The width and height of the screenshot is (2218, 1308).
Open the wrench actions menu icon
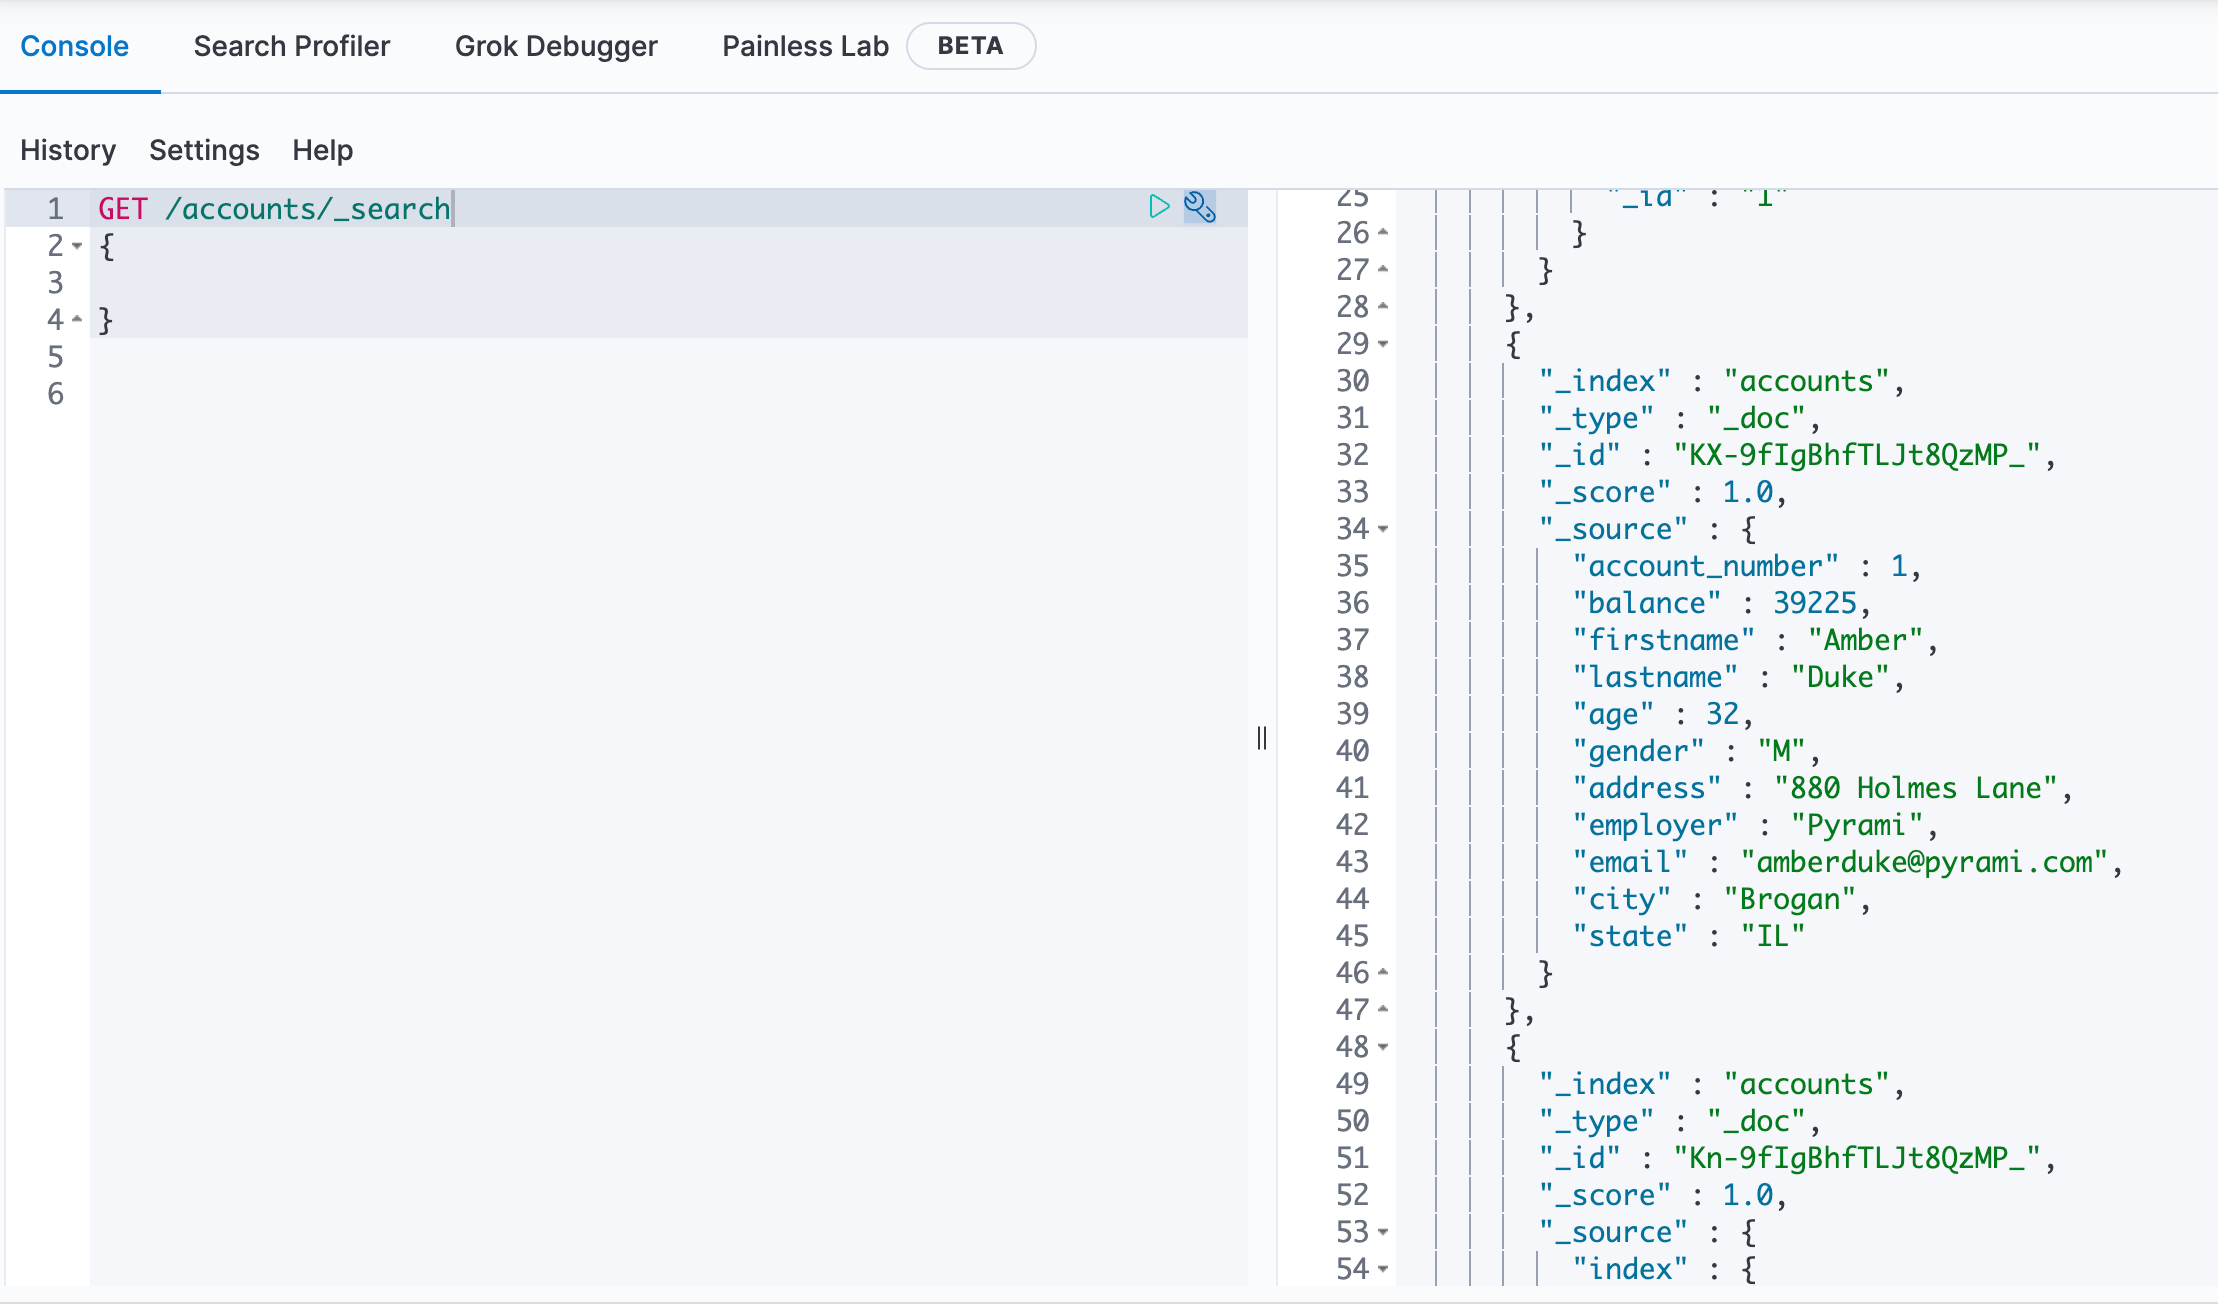[1199, 207]
